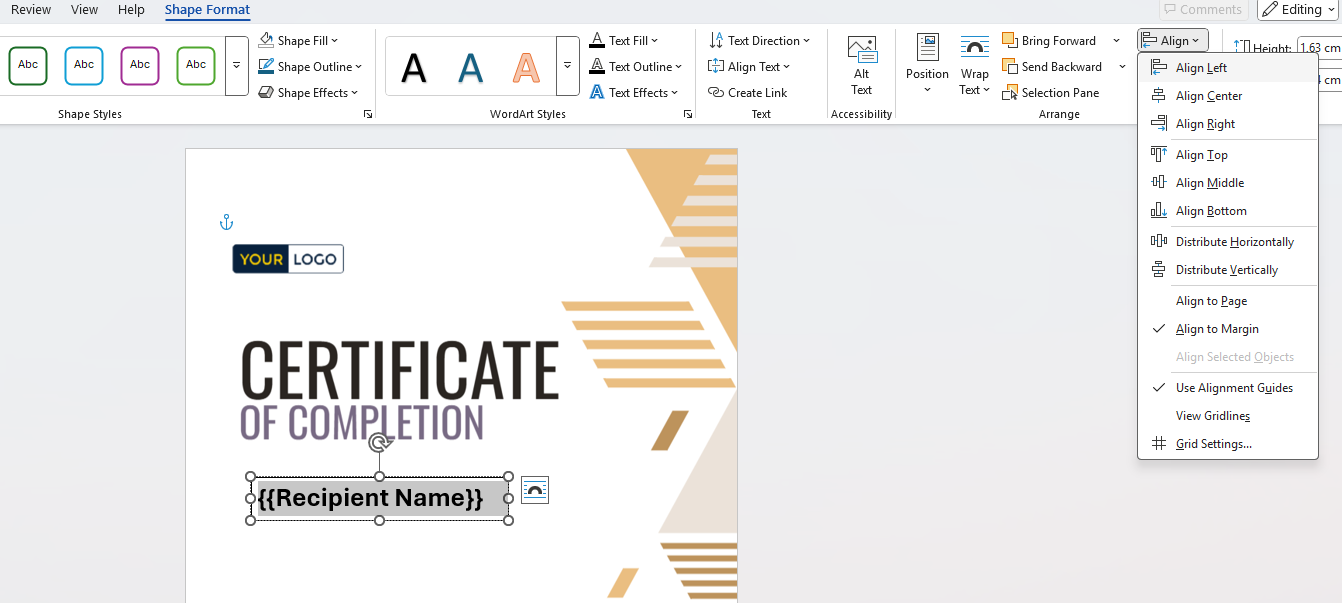Open the Text Direction dropdown
The width and height of the screenshot is (1342, 603).
point(759,41)
